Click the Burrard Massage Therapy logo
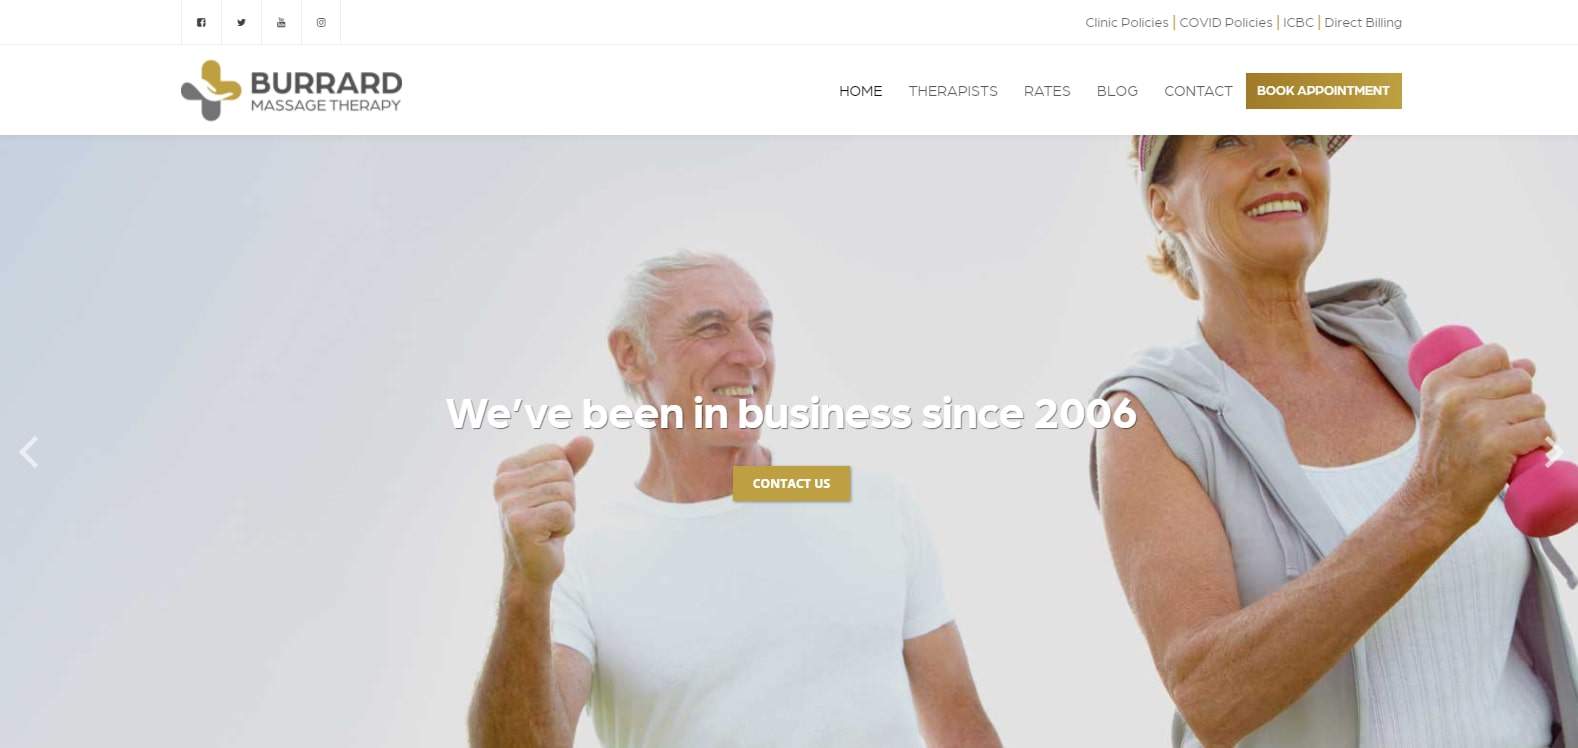This screenshot has height=748, width=1578. click(291, 90)
